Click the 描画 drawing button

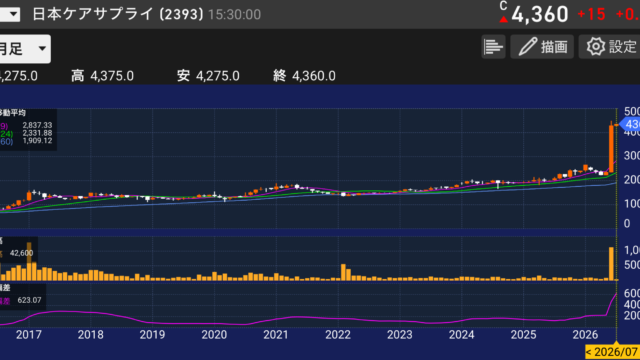542,47
